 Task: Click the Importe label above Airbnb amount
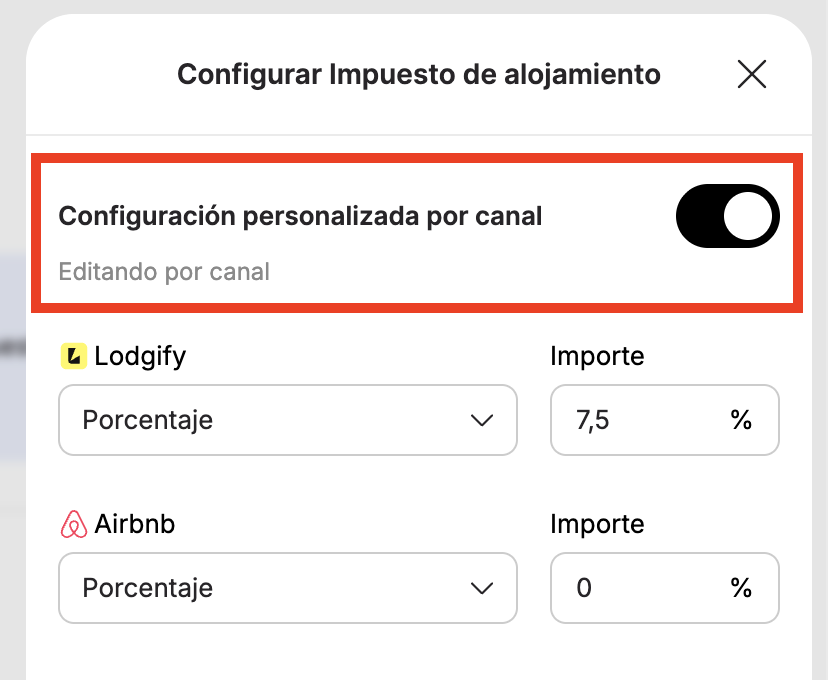click(x=597, y=524)
